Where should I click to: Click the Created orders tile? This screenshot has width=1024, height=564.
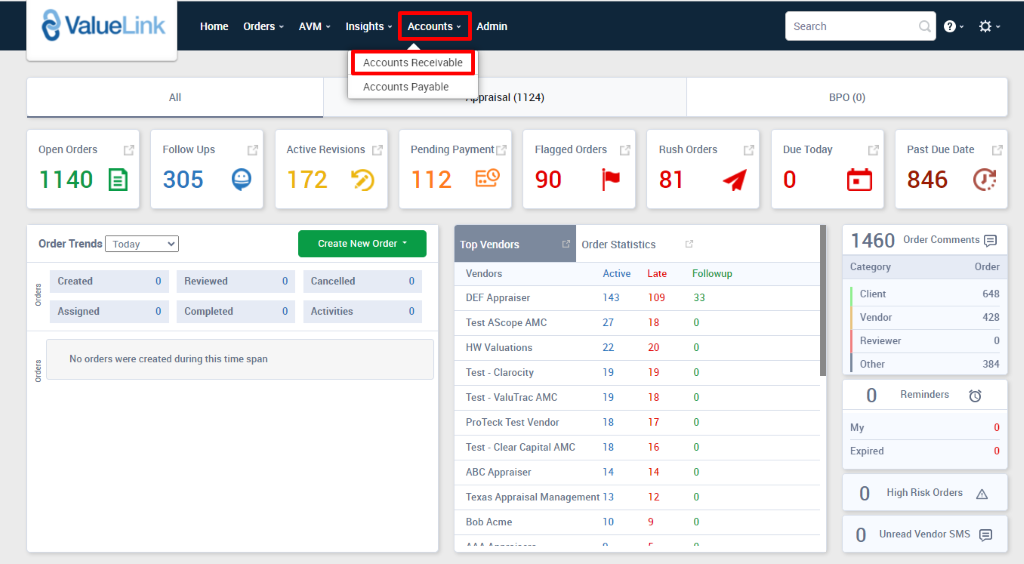[109, 281]
